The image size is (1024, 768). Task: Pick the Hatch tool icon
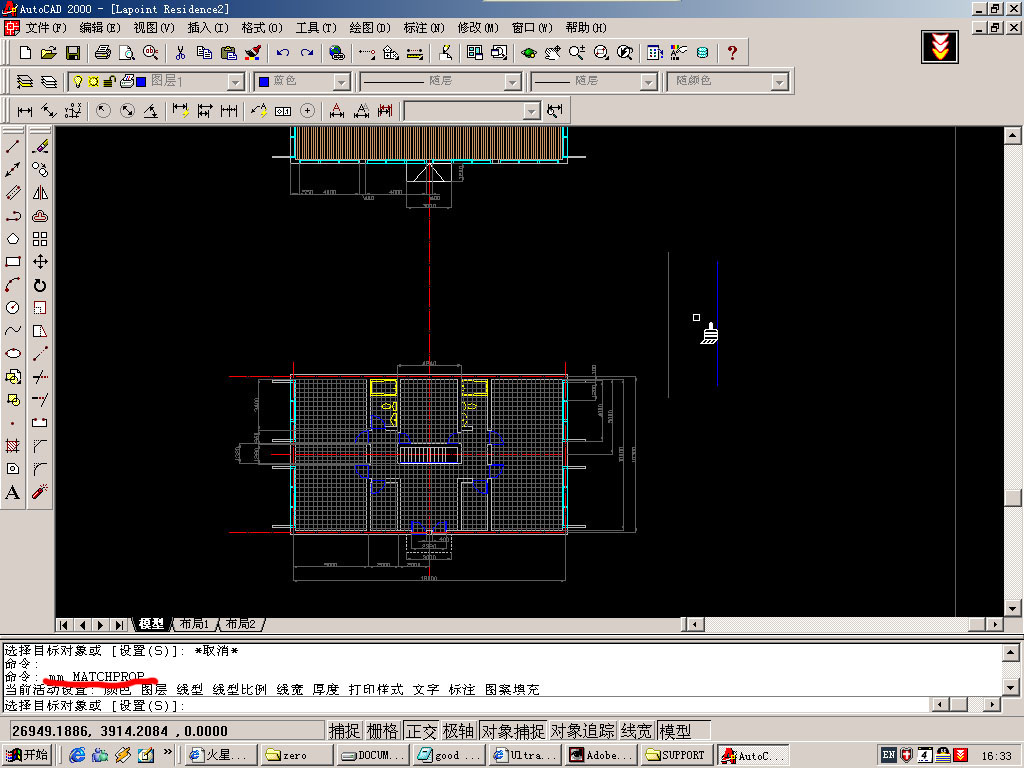pos(13,446)
